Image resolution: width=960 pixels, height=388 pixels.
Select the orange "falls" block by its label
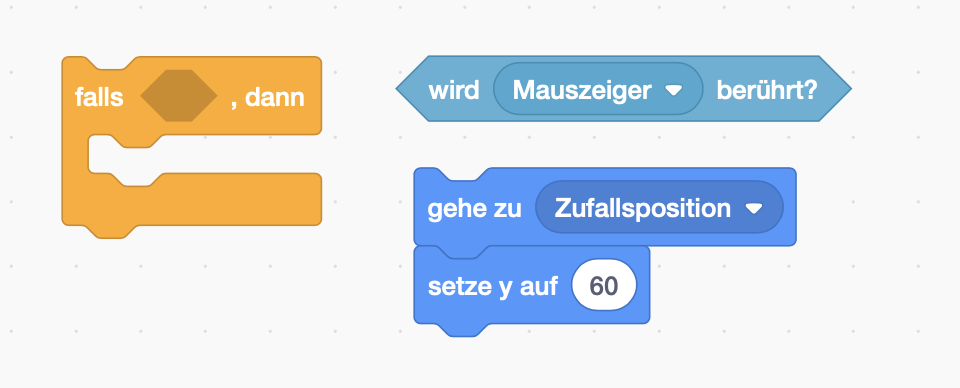click(x=99, y=97)
